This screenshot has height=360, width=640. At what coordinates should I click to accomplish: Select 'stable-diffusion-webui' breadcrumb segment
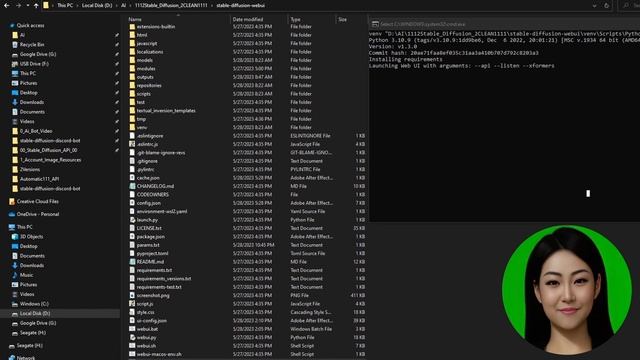(x=240, y=6)
